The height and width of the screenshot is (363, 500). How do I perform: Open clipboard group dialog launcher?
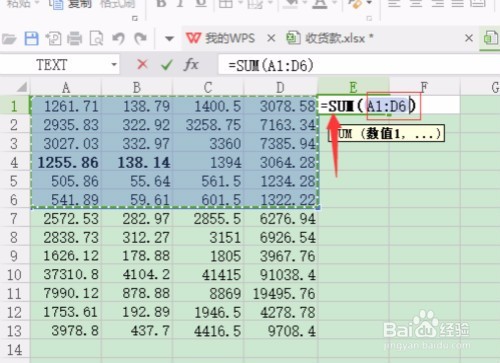pyautogui.click(x=135, y=19)
